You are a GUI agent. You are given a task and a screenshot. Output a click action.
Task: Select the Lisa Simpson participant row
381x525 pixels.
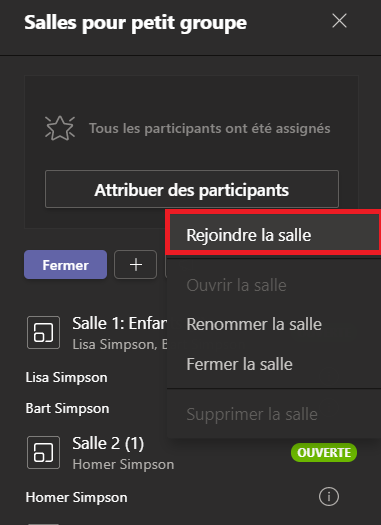coord(66,377)
